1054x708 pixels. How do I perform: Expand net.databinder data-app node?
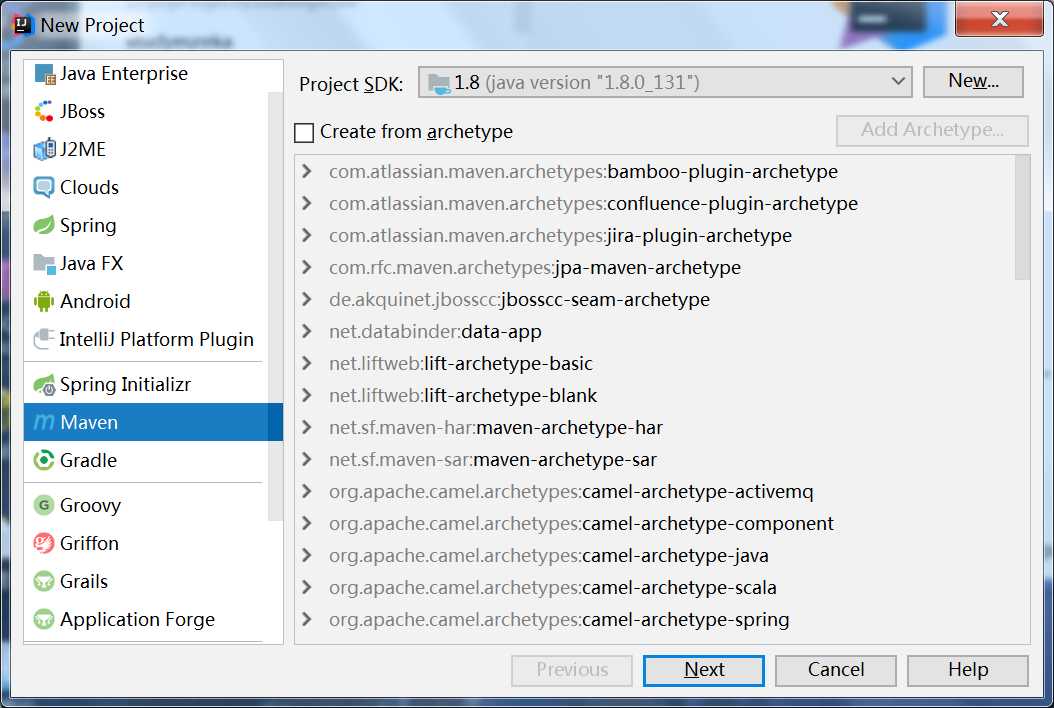307,331
